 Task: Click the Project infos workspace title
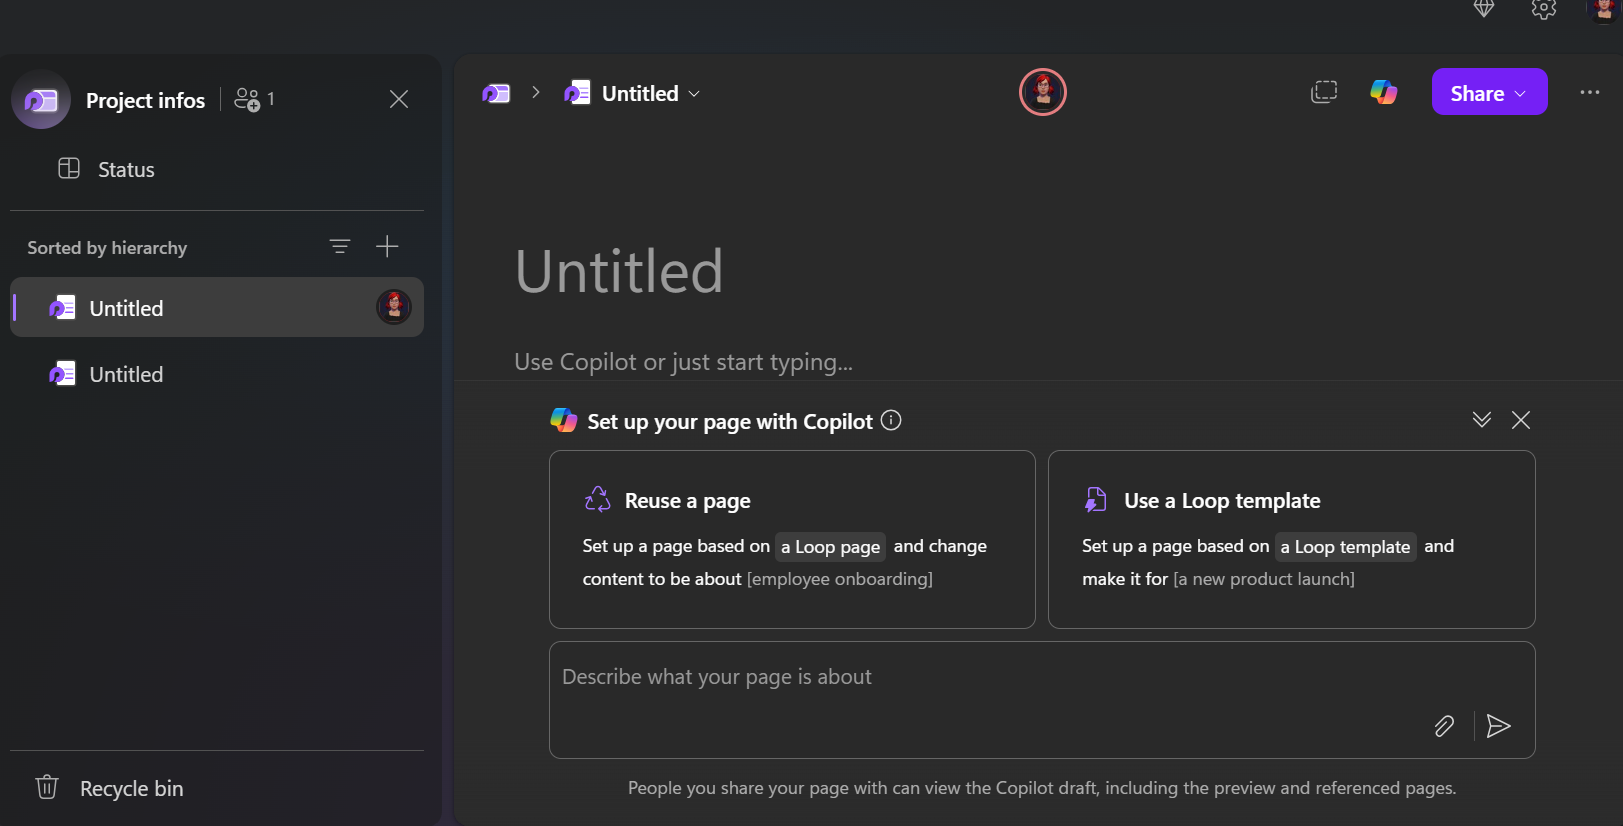coord(146,100)
